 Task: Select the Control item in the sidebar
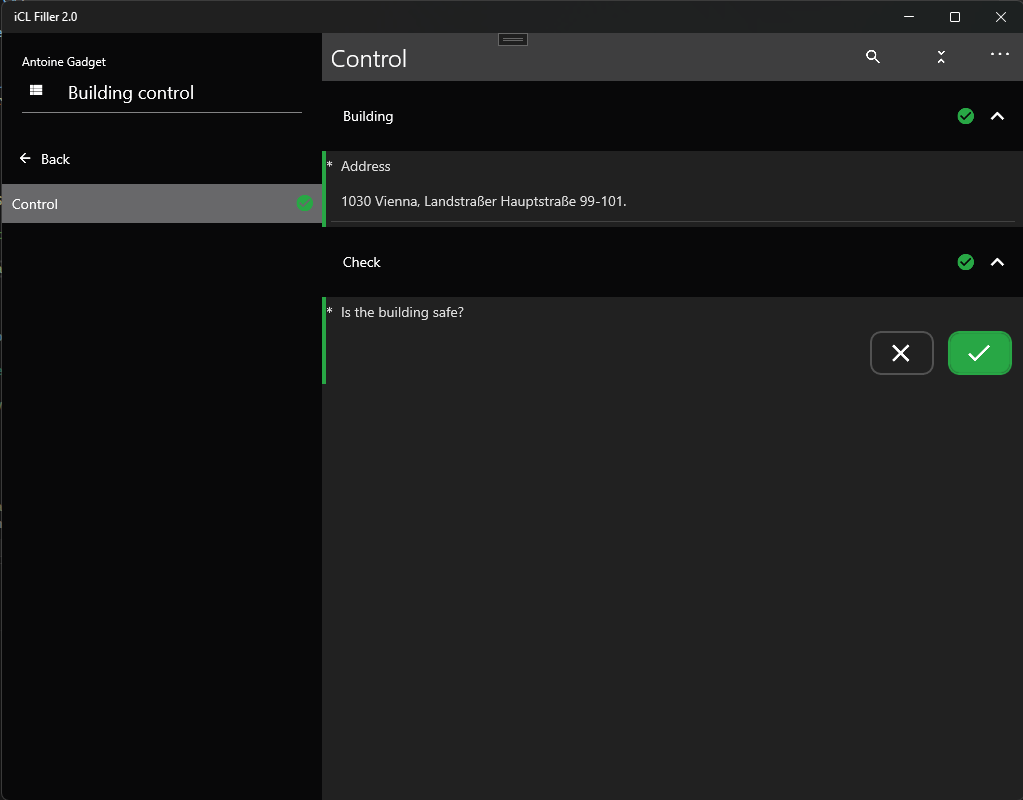tap(162, 204)
